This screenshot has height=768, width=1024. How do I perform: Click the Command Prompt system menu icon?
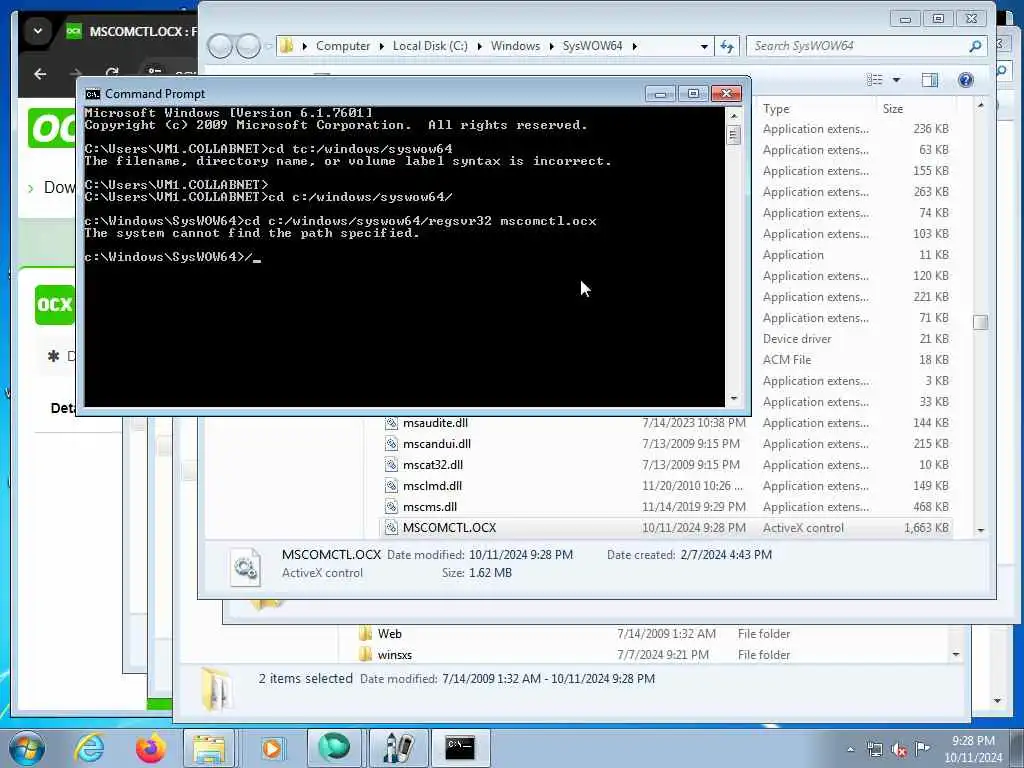pos(93,94)
